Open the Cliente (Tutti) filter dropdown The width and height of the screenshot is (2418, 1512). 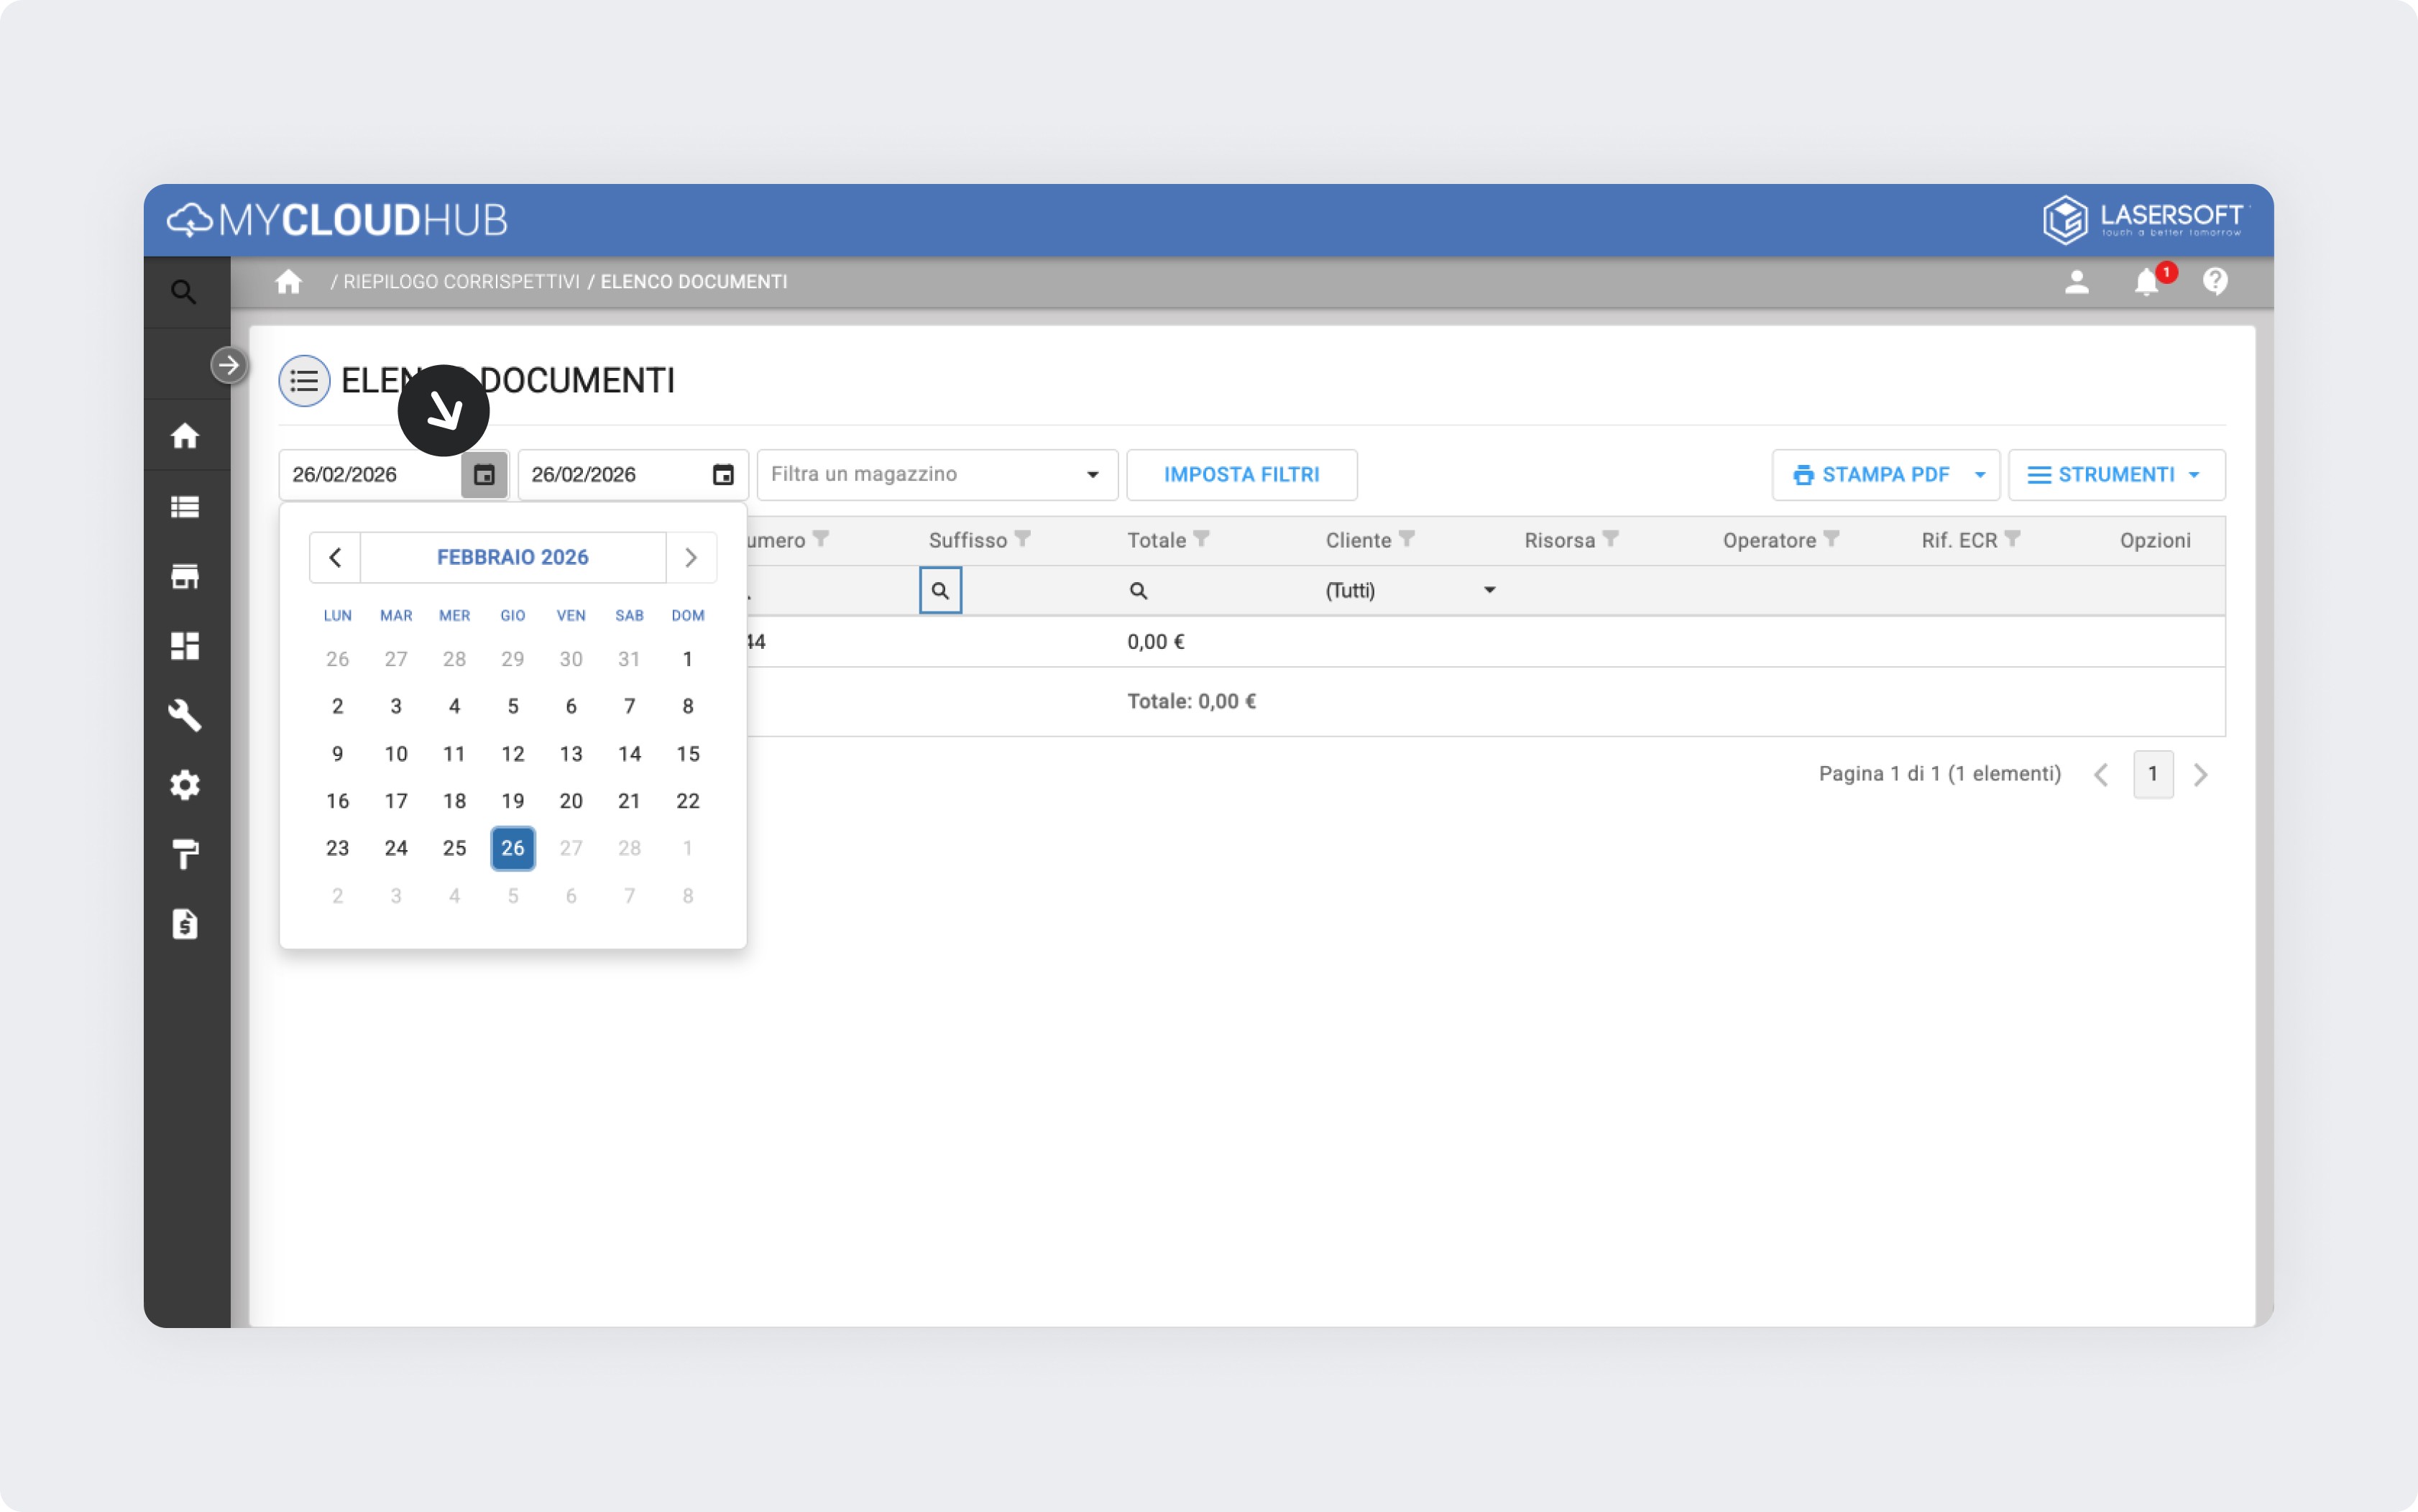1489,590
